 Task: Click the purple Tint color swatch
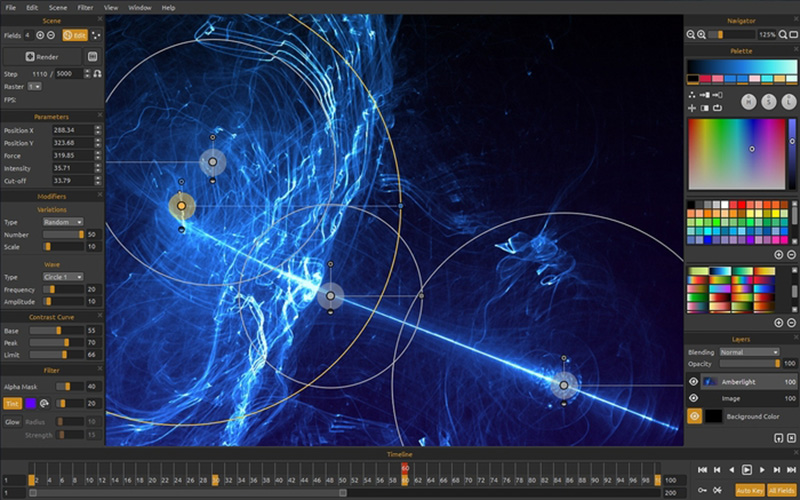(31, 404)
